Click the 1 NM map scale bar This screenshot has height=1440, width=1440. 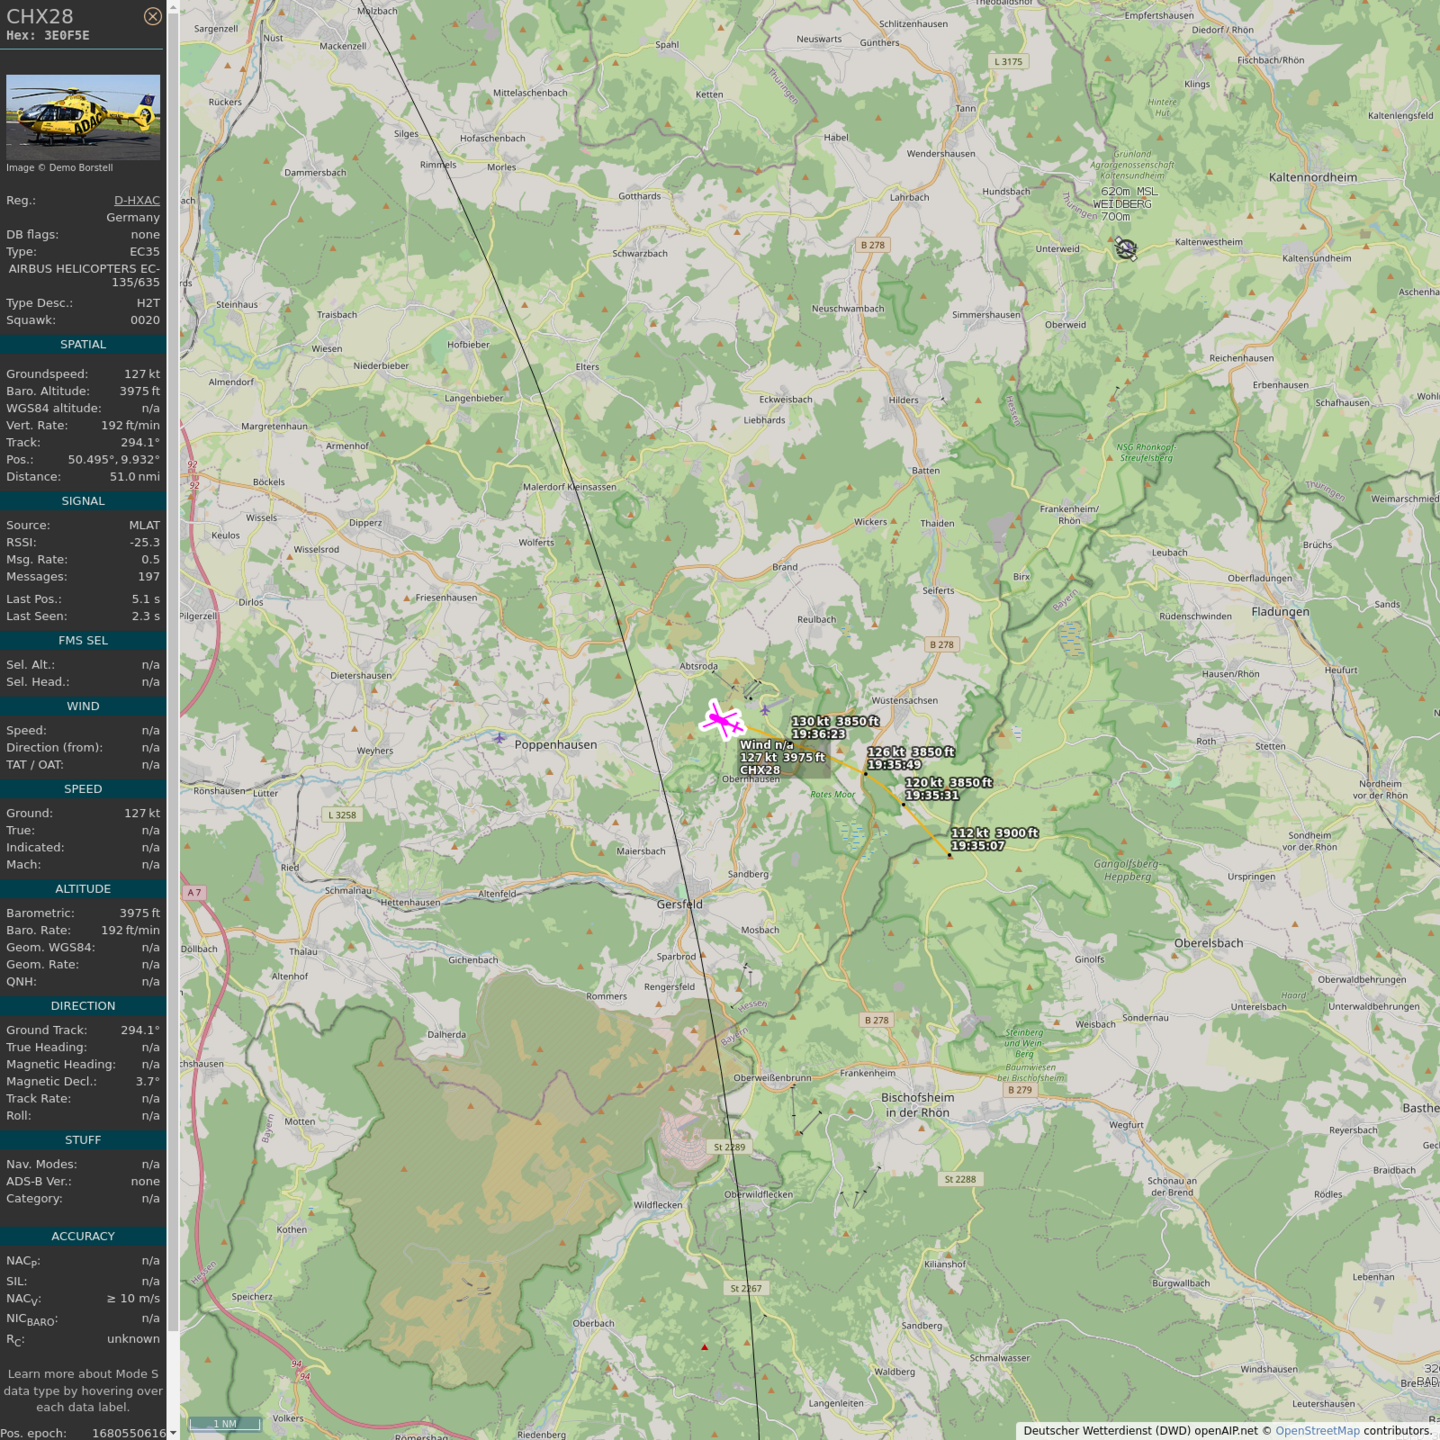point(225,1423)
